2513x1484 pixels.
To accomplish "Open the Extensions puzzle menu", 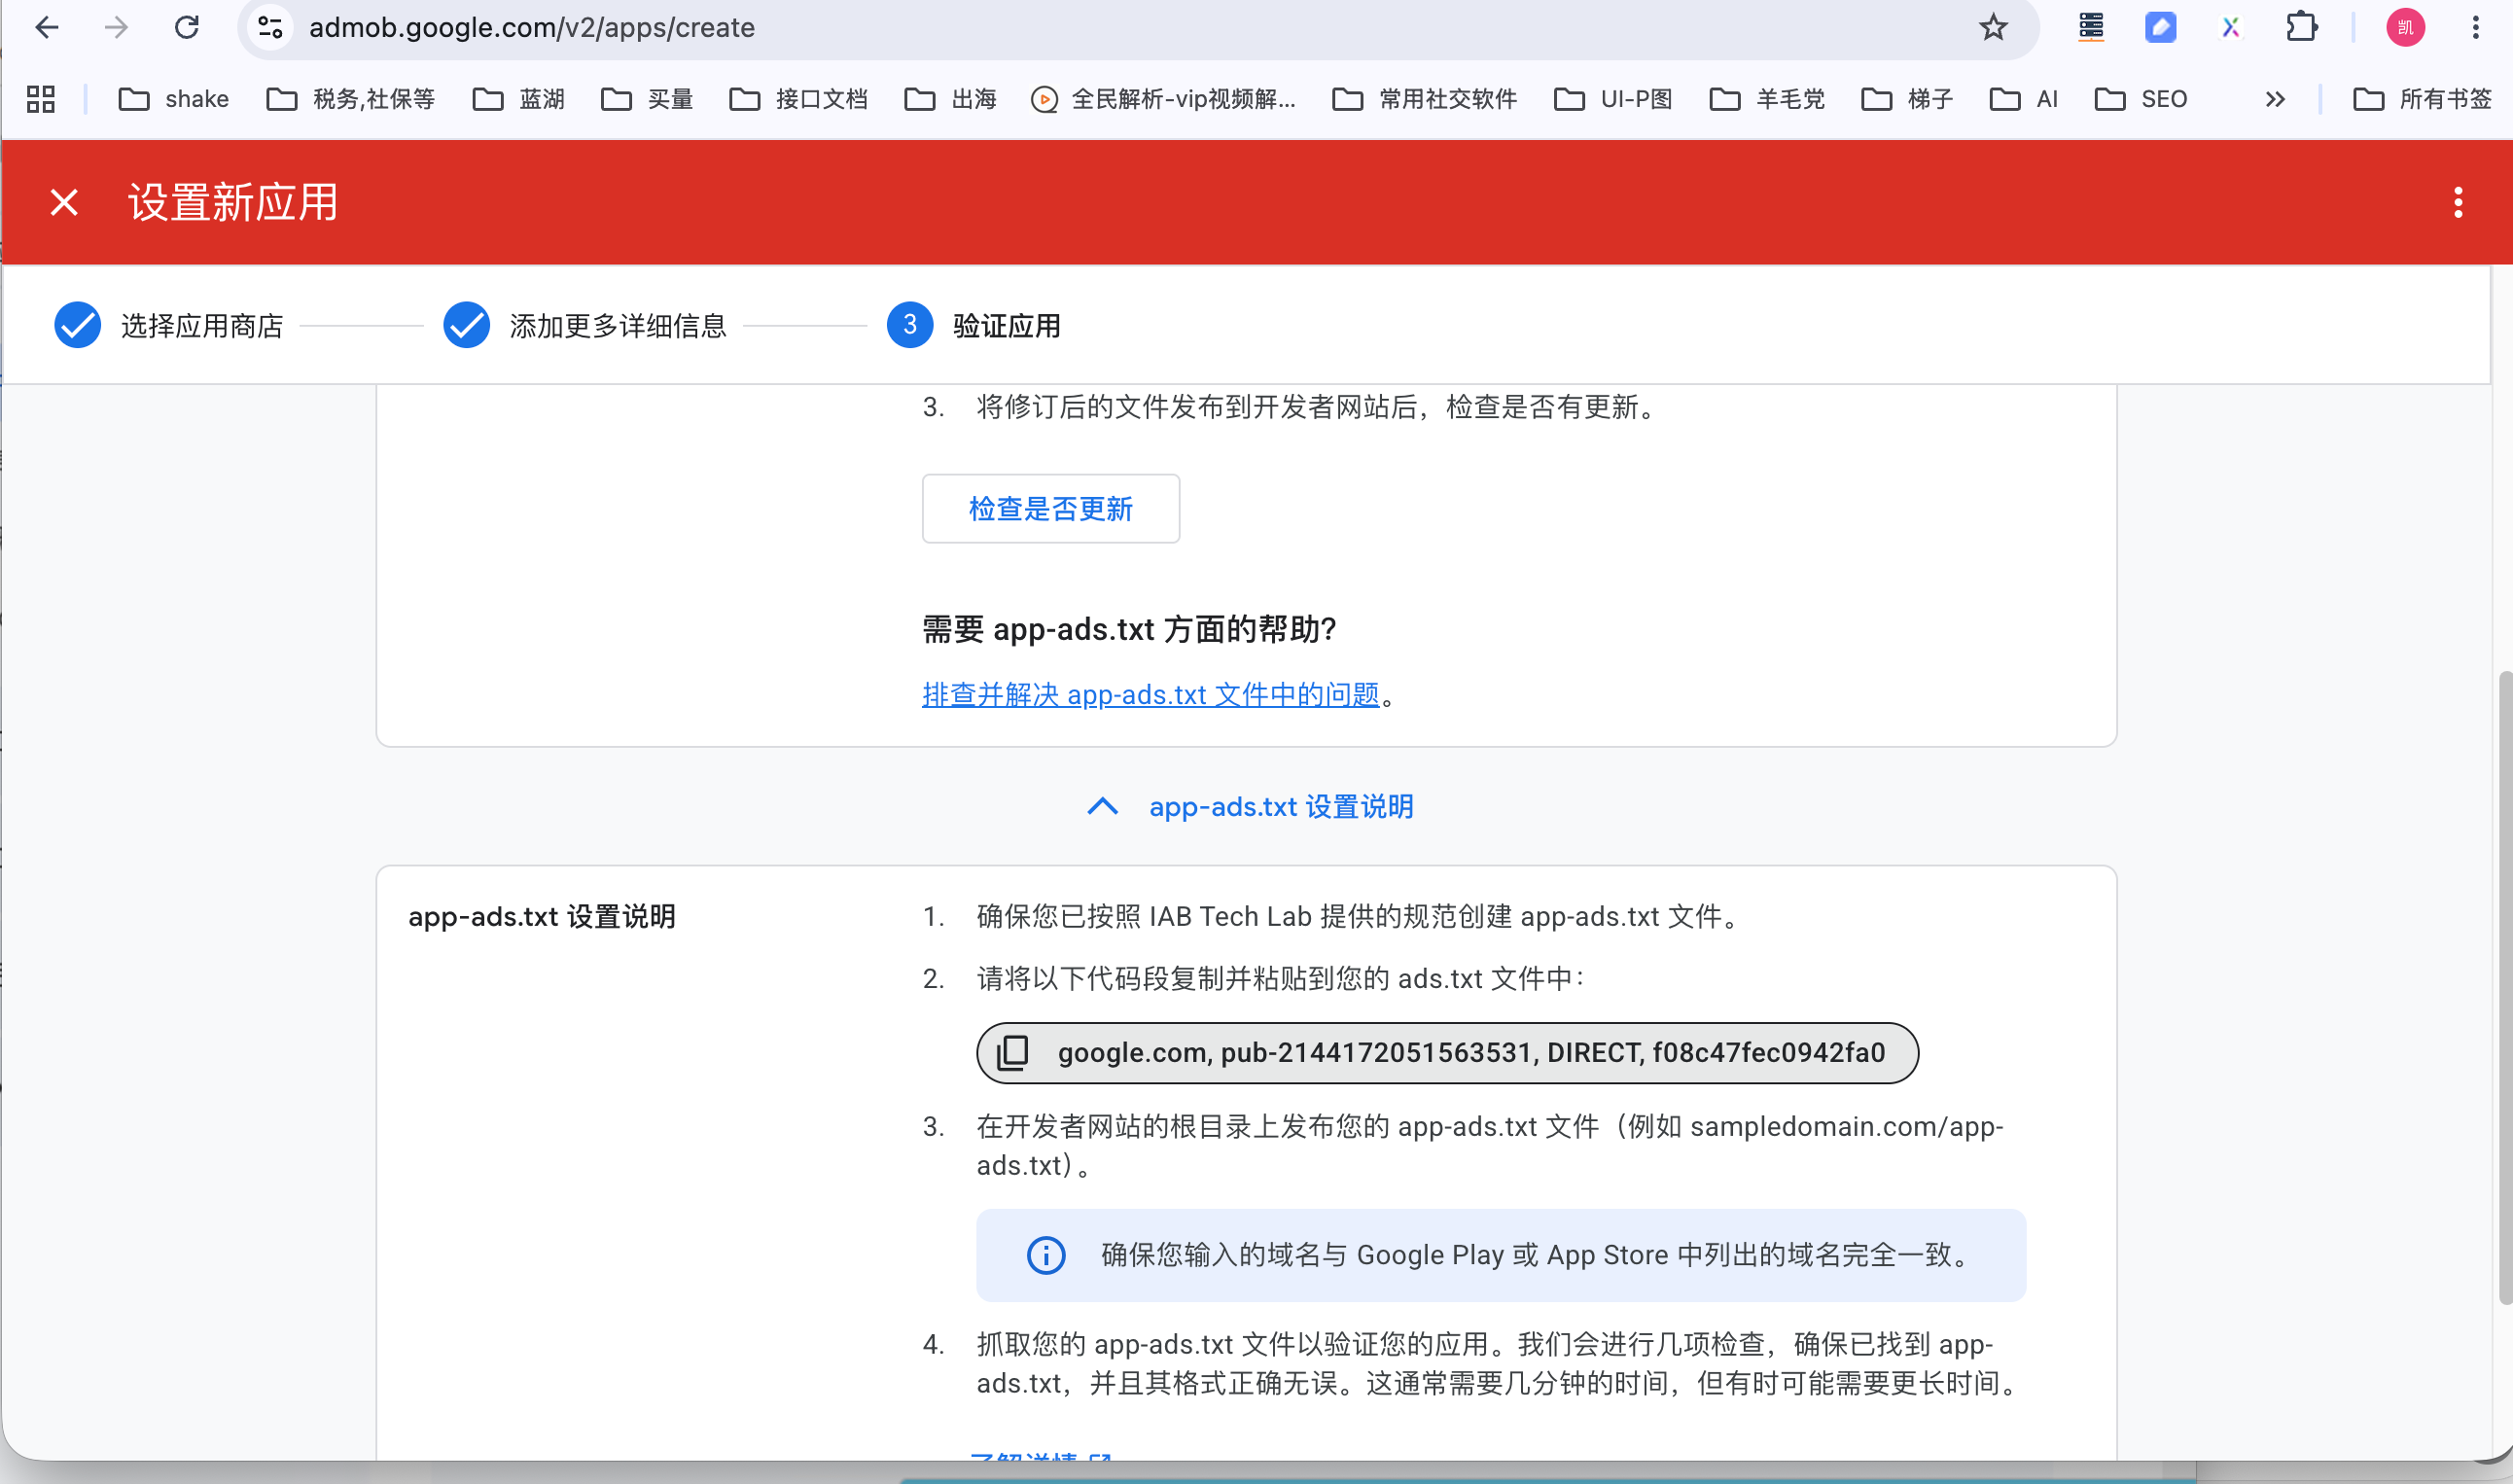I will pos(2301,27).
